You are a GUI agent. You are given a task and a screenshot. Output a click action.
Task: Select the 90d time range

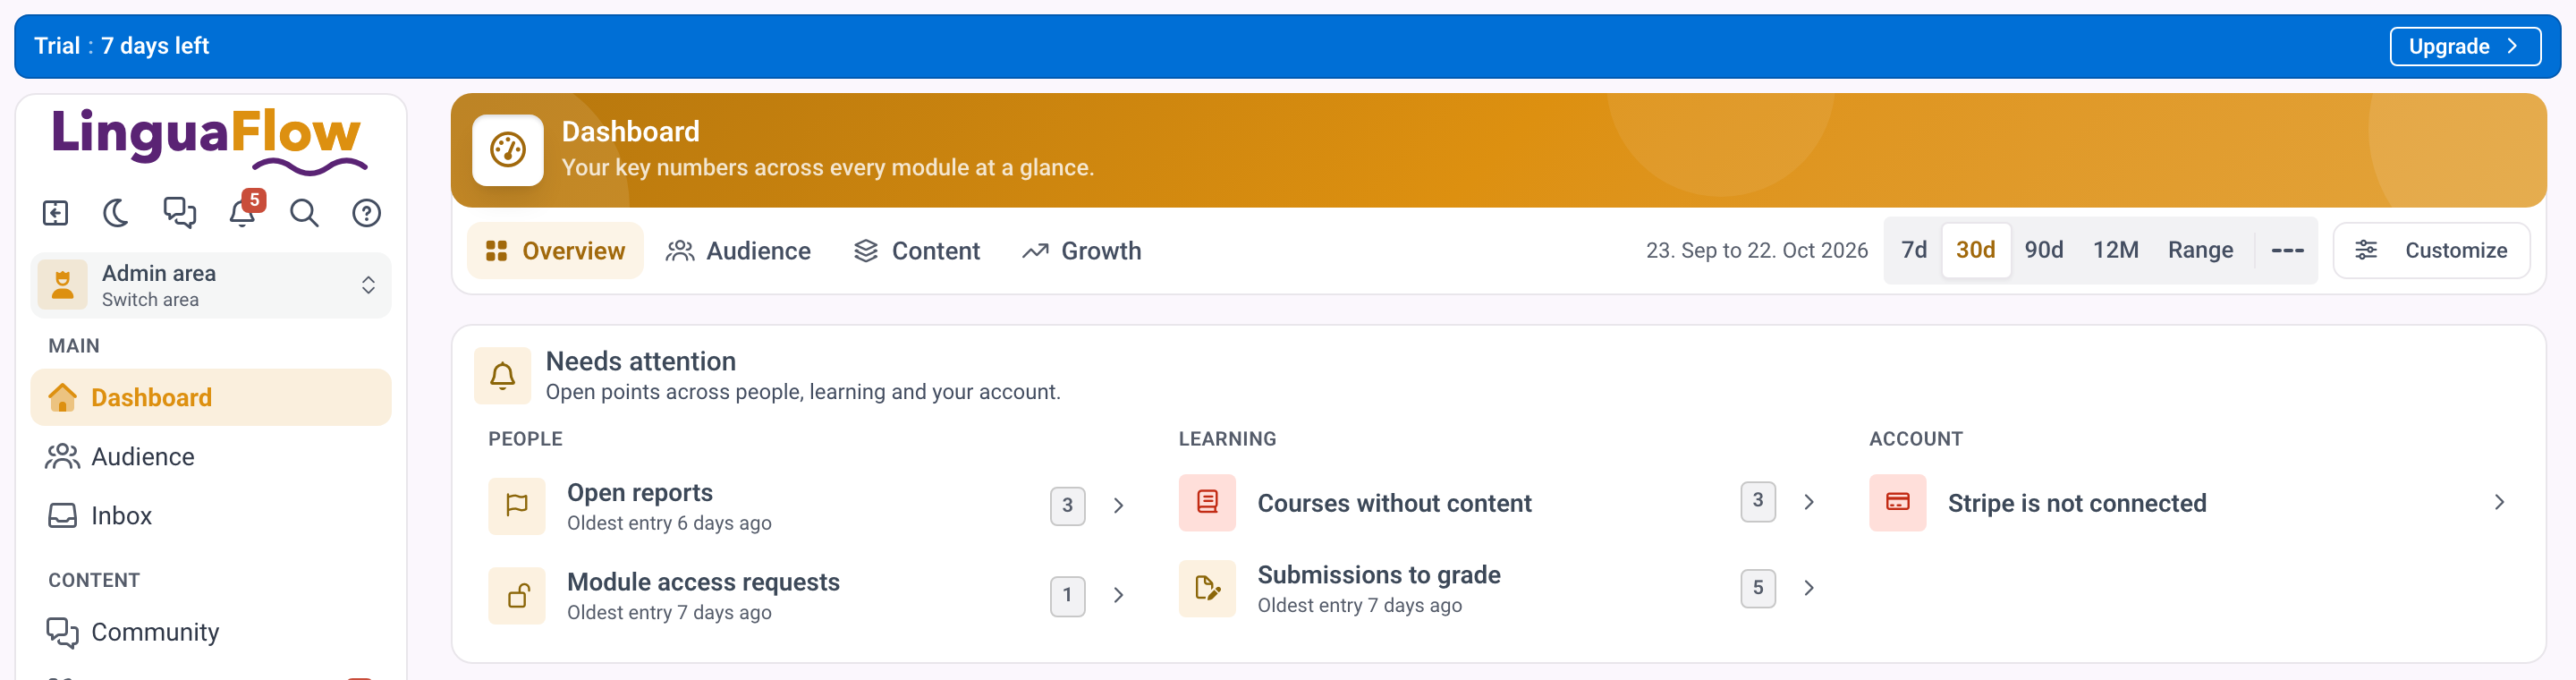pyautogui.click(x=2043, y=250)
